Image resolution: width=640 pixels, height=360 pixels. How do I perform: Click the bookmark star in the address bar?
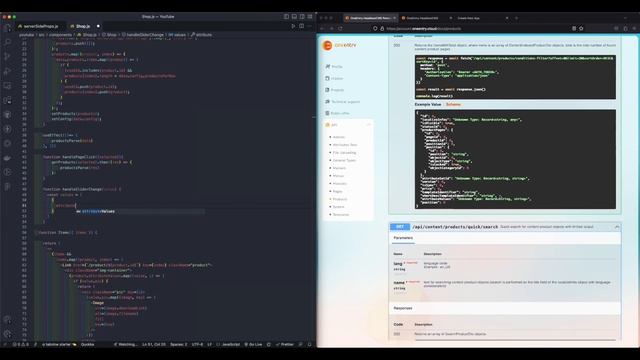tap(581, 29)
